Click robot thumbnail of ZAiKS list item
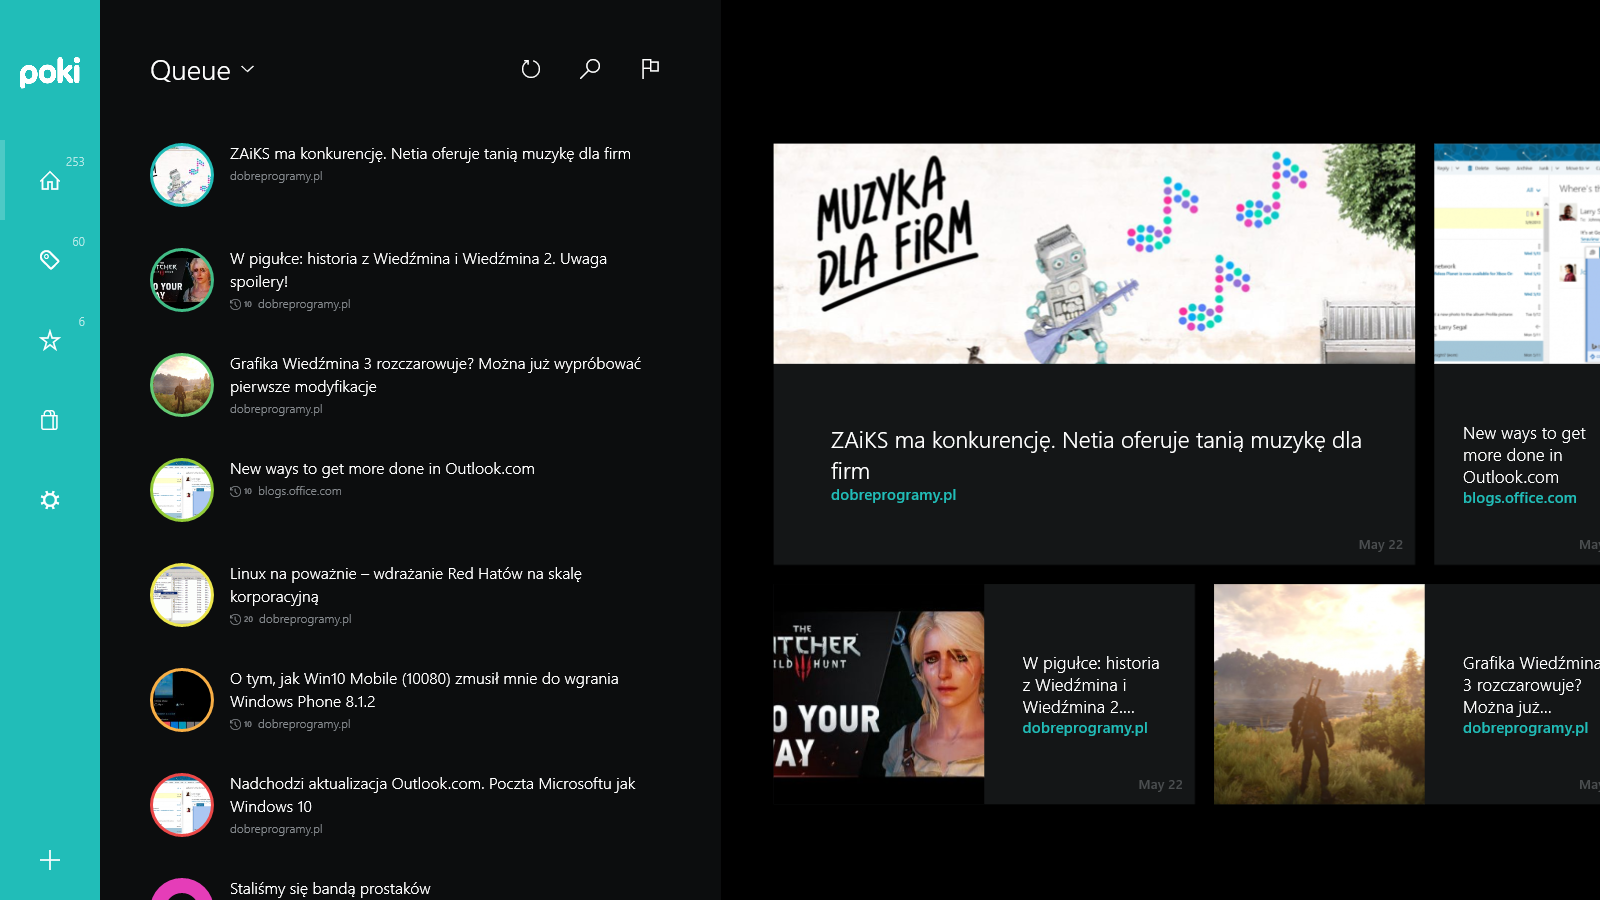 pyautogui.click(x=182, y=175)
